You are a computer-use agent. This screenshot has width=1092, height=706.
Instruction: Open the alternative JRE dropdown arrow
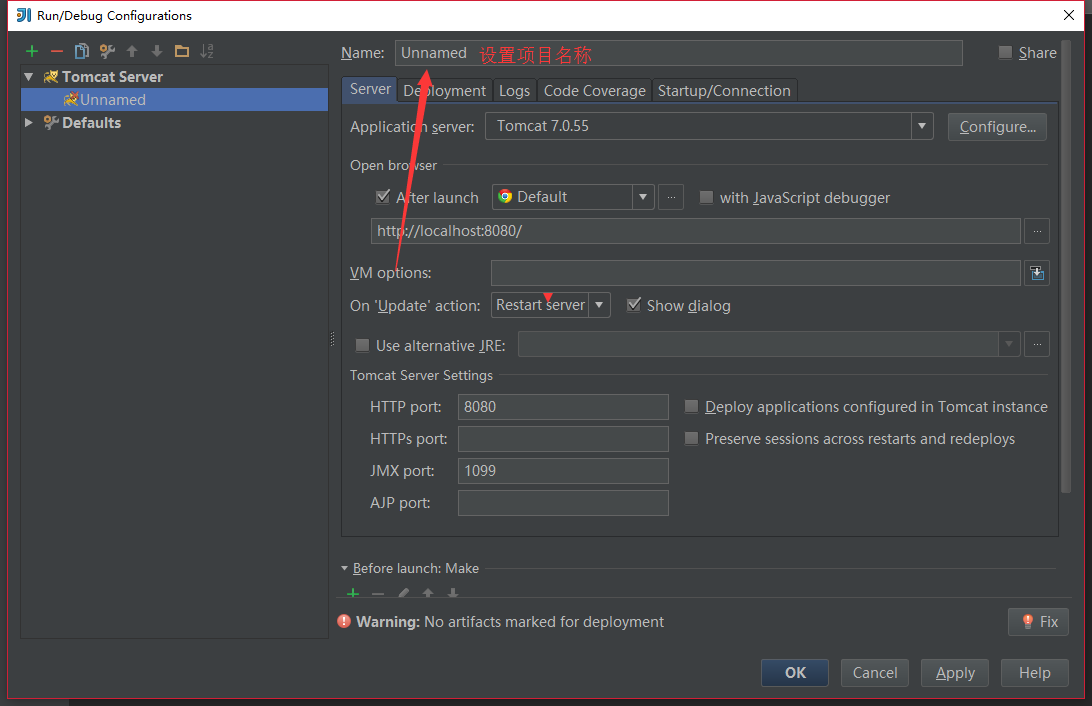pyautogui.click(x=1009, y=344)
